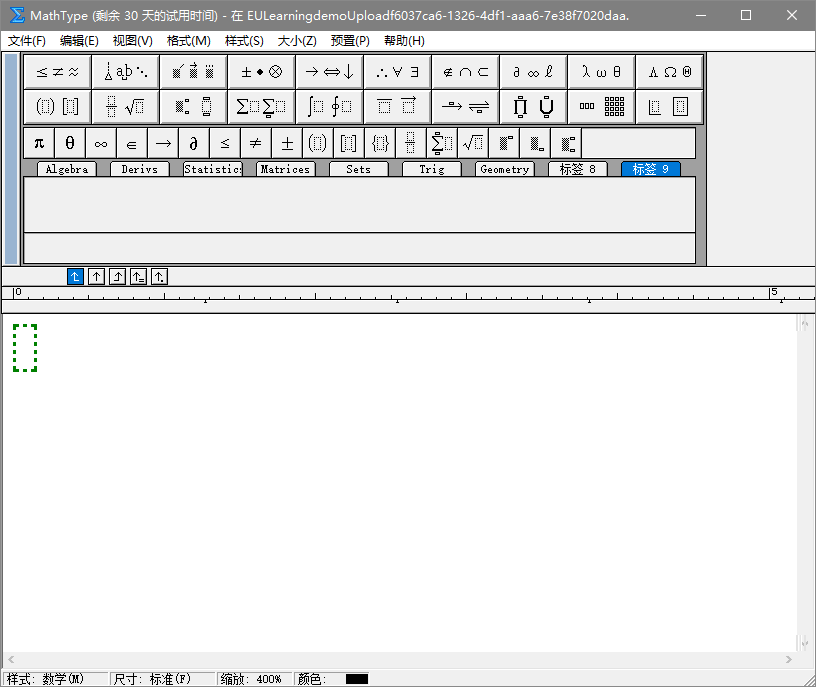Insert the plus-minus symbol

(x=287, y=143)
